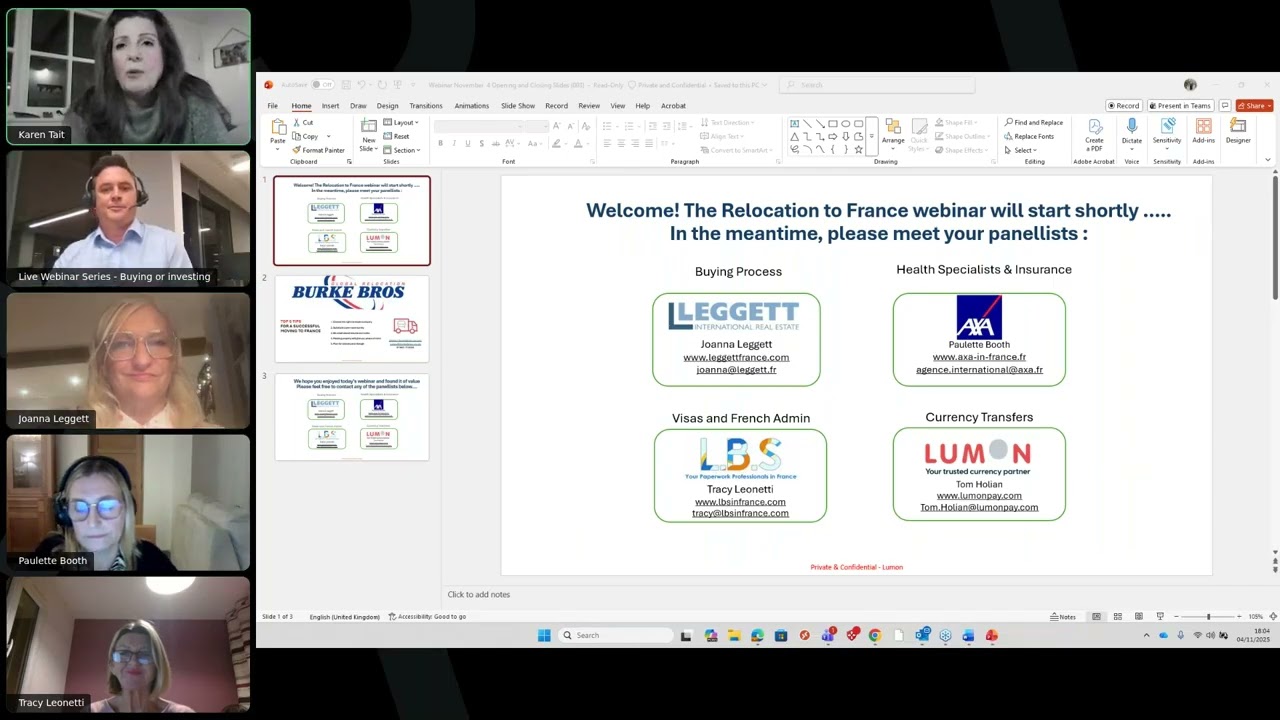Select the star shape in Drawing gallery

coord(858,149)
